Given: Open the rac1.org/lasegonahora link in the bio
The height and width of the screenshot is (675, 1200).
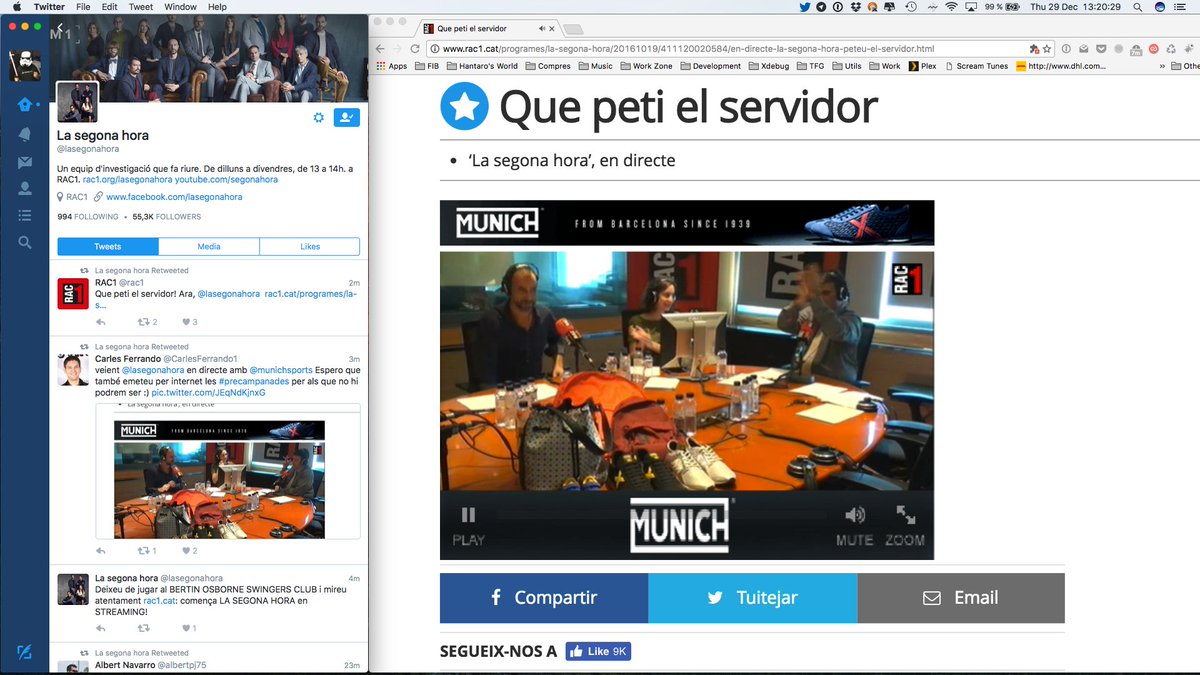Looking at the screenshot, I should pyautogui.click(x=128, y=179).
